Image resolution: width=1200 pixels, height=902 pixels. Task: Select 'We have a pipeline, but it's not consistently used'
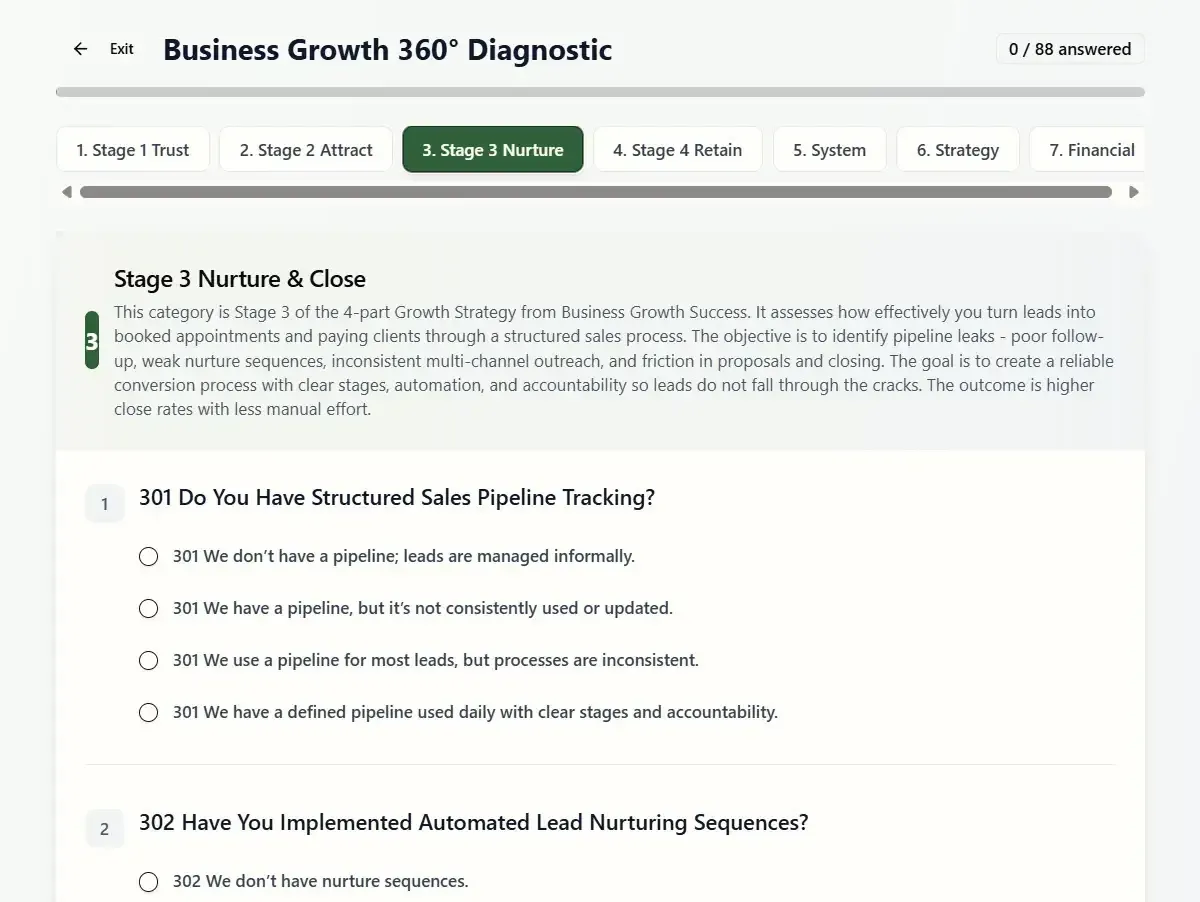click(148, 608)
